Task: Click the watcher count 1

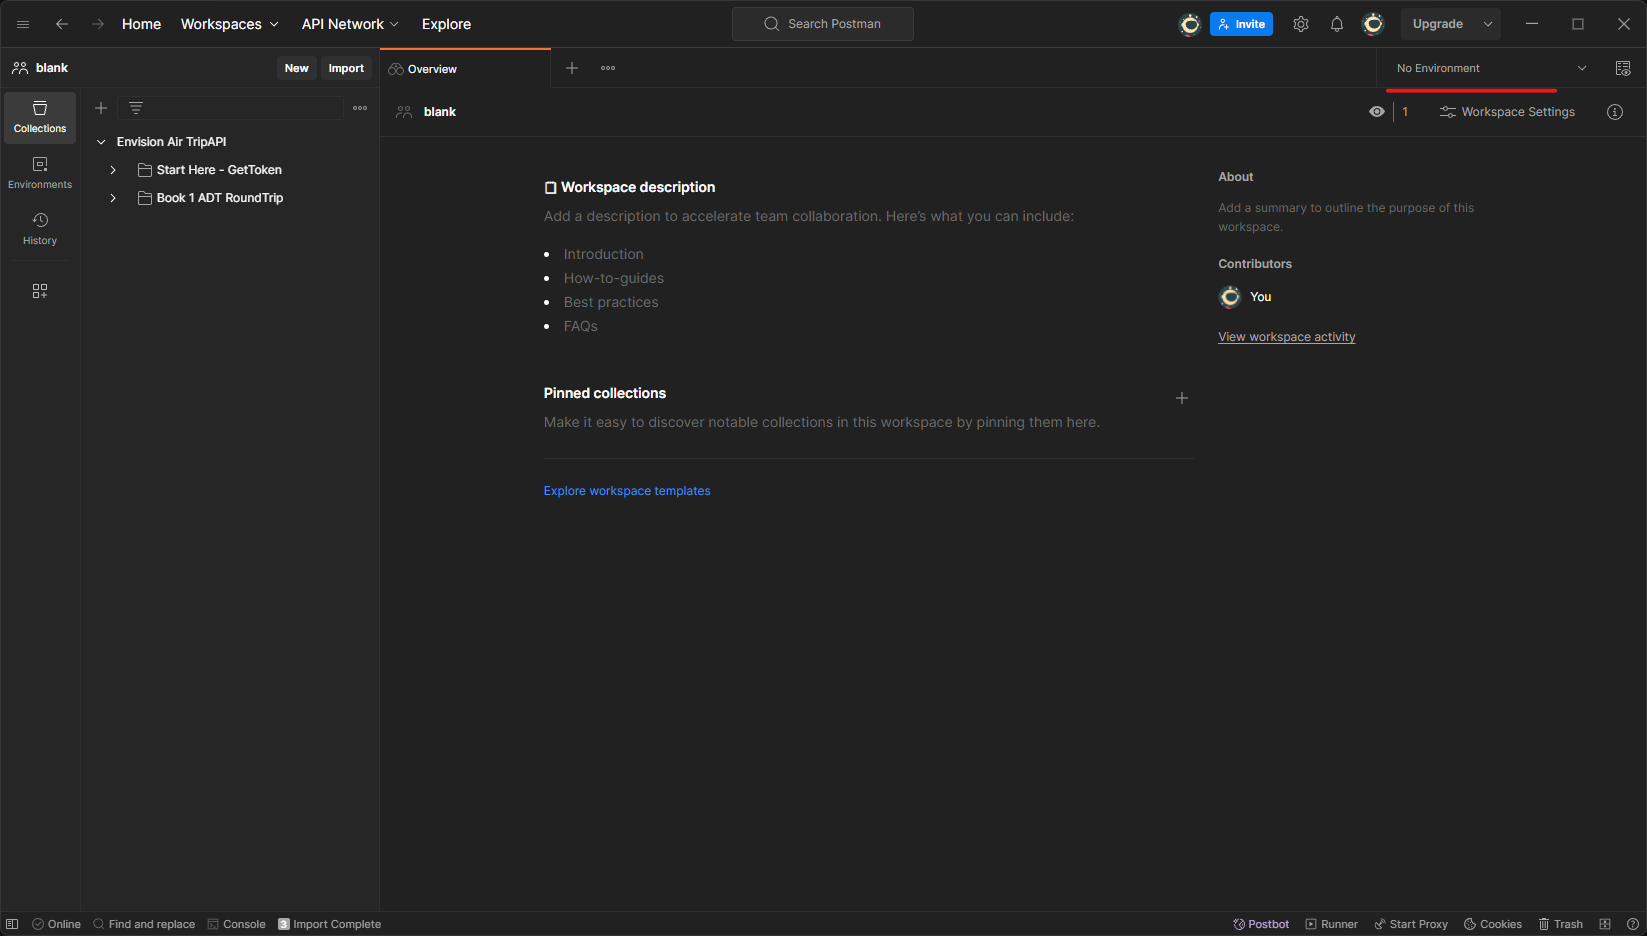Action: [x=1405, y=112]
